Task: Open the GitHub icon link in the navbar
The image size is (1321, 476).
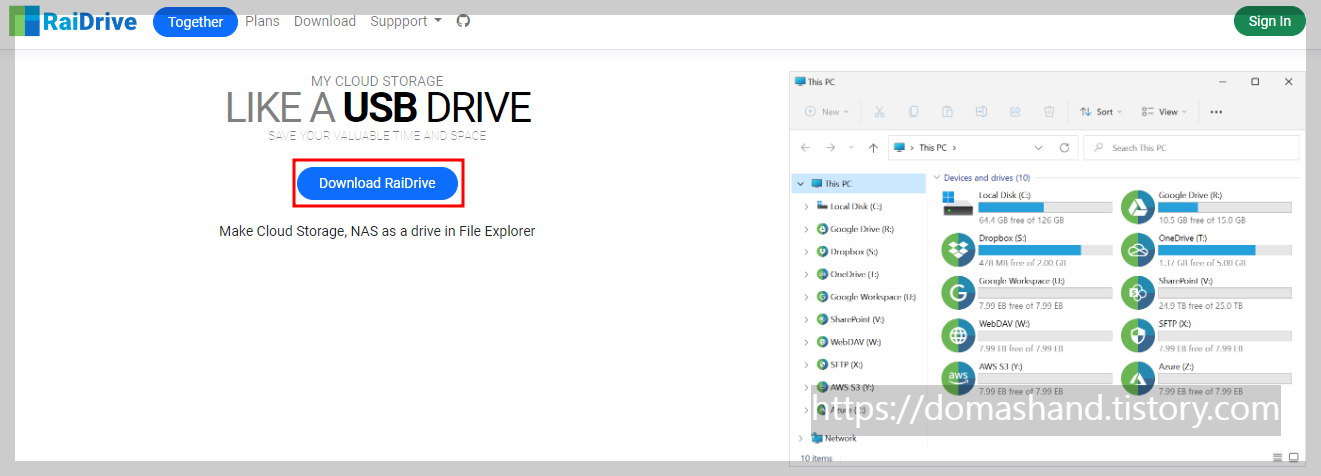Action: [x=463, y=21]
